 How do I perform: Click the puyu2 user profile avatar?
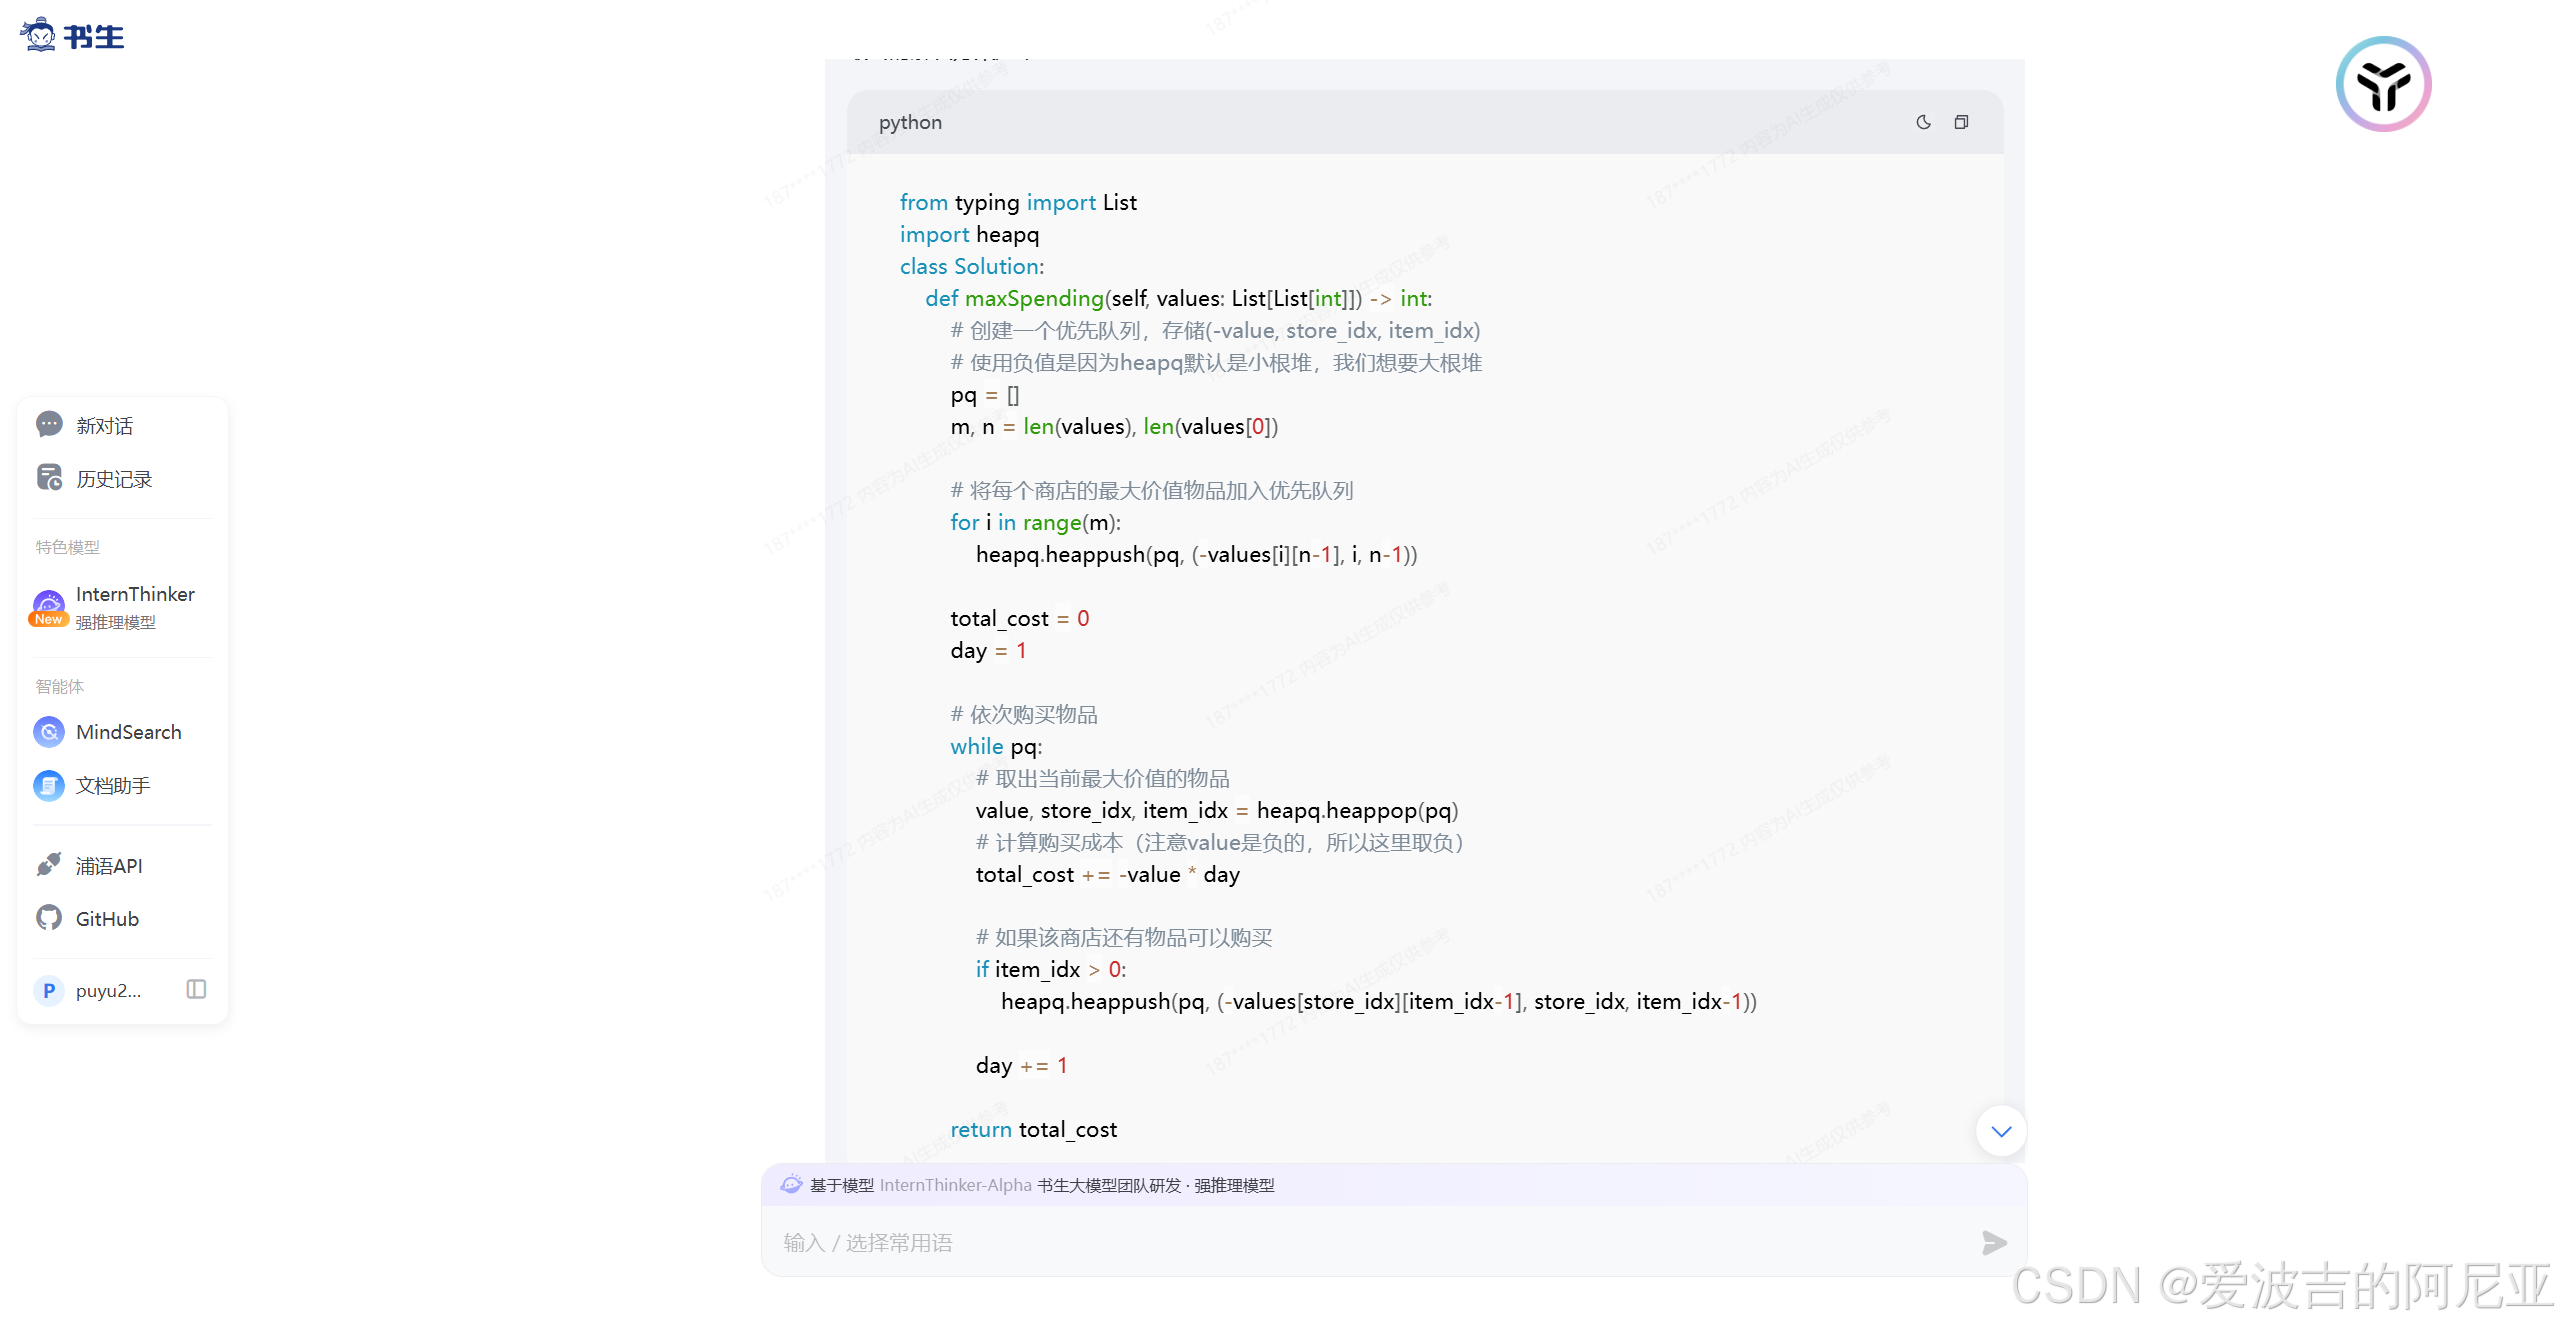(x=49, y=990)
